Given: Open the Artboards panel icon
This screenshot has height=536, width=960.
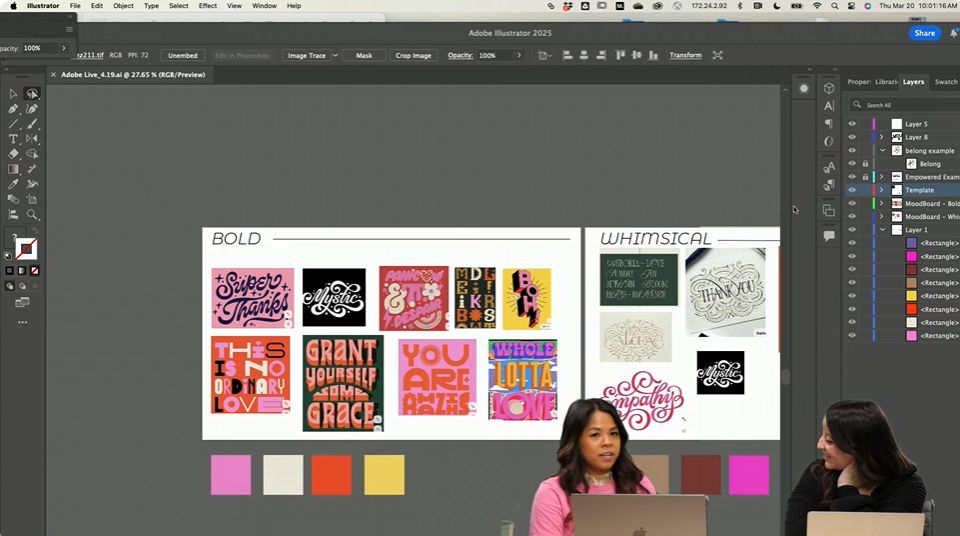Looking at the screenshot, I should pos(829,211).
